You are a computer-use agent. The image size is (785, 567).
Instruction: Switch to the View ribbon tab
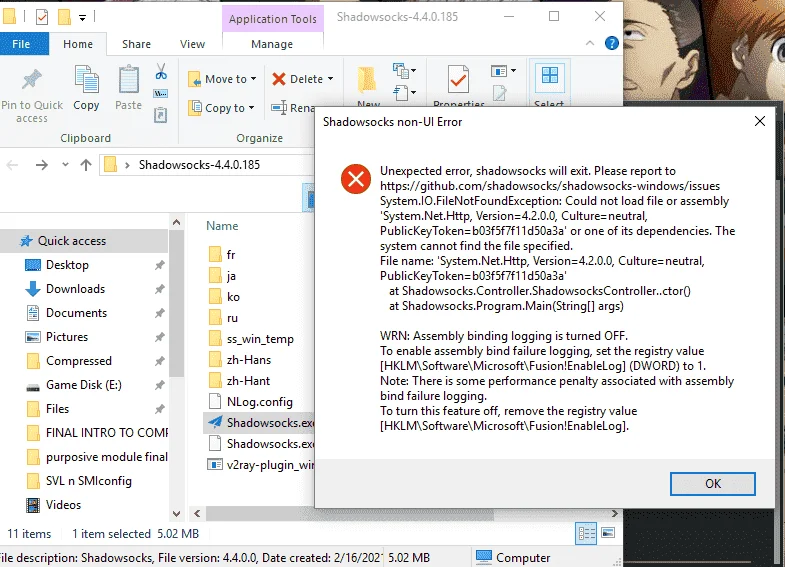point(192,44)
